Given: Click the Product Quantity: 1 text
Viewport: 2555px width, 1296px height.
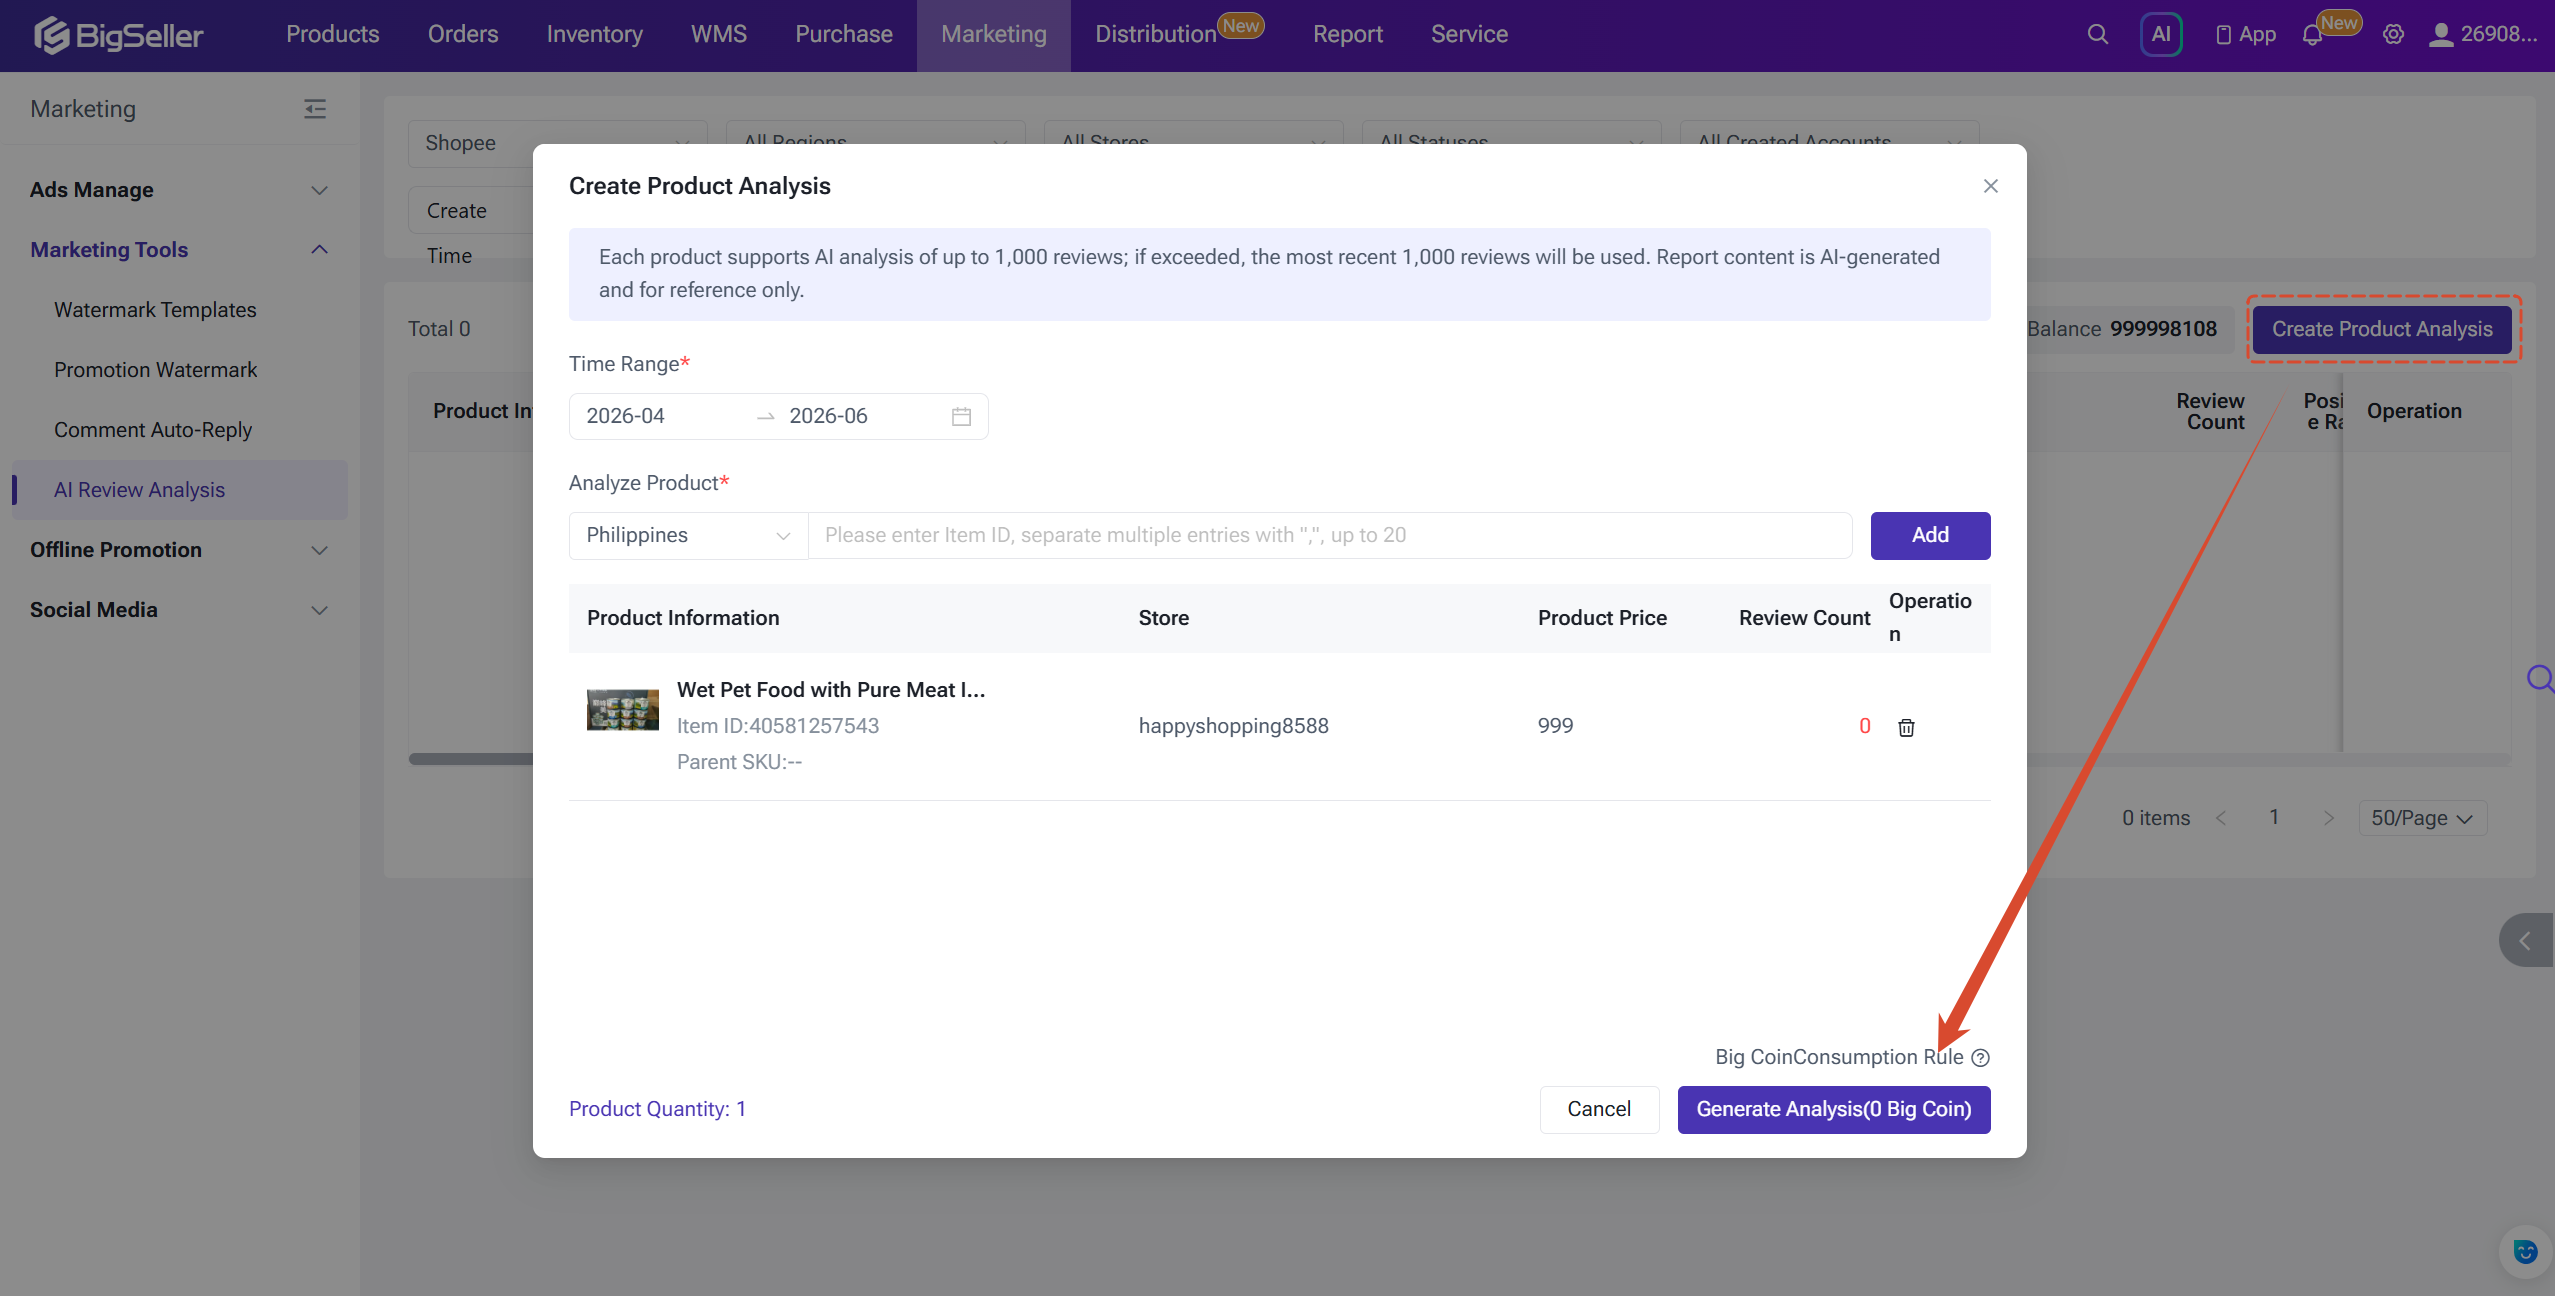Looking at the screenshot, I should 657,1109.
